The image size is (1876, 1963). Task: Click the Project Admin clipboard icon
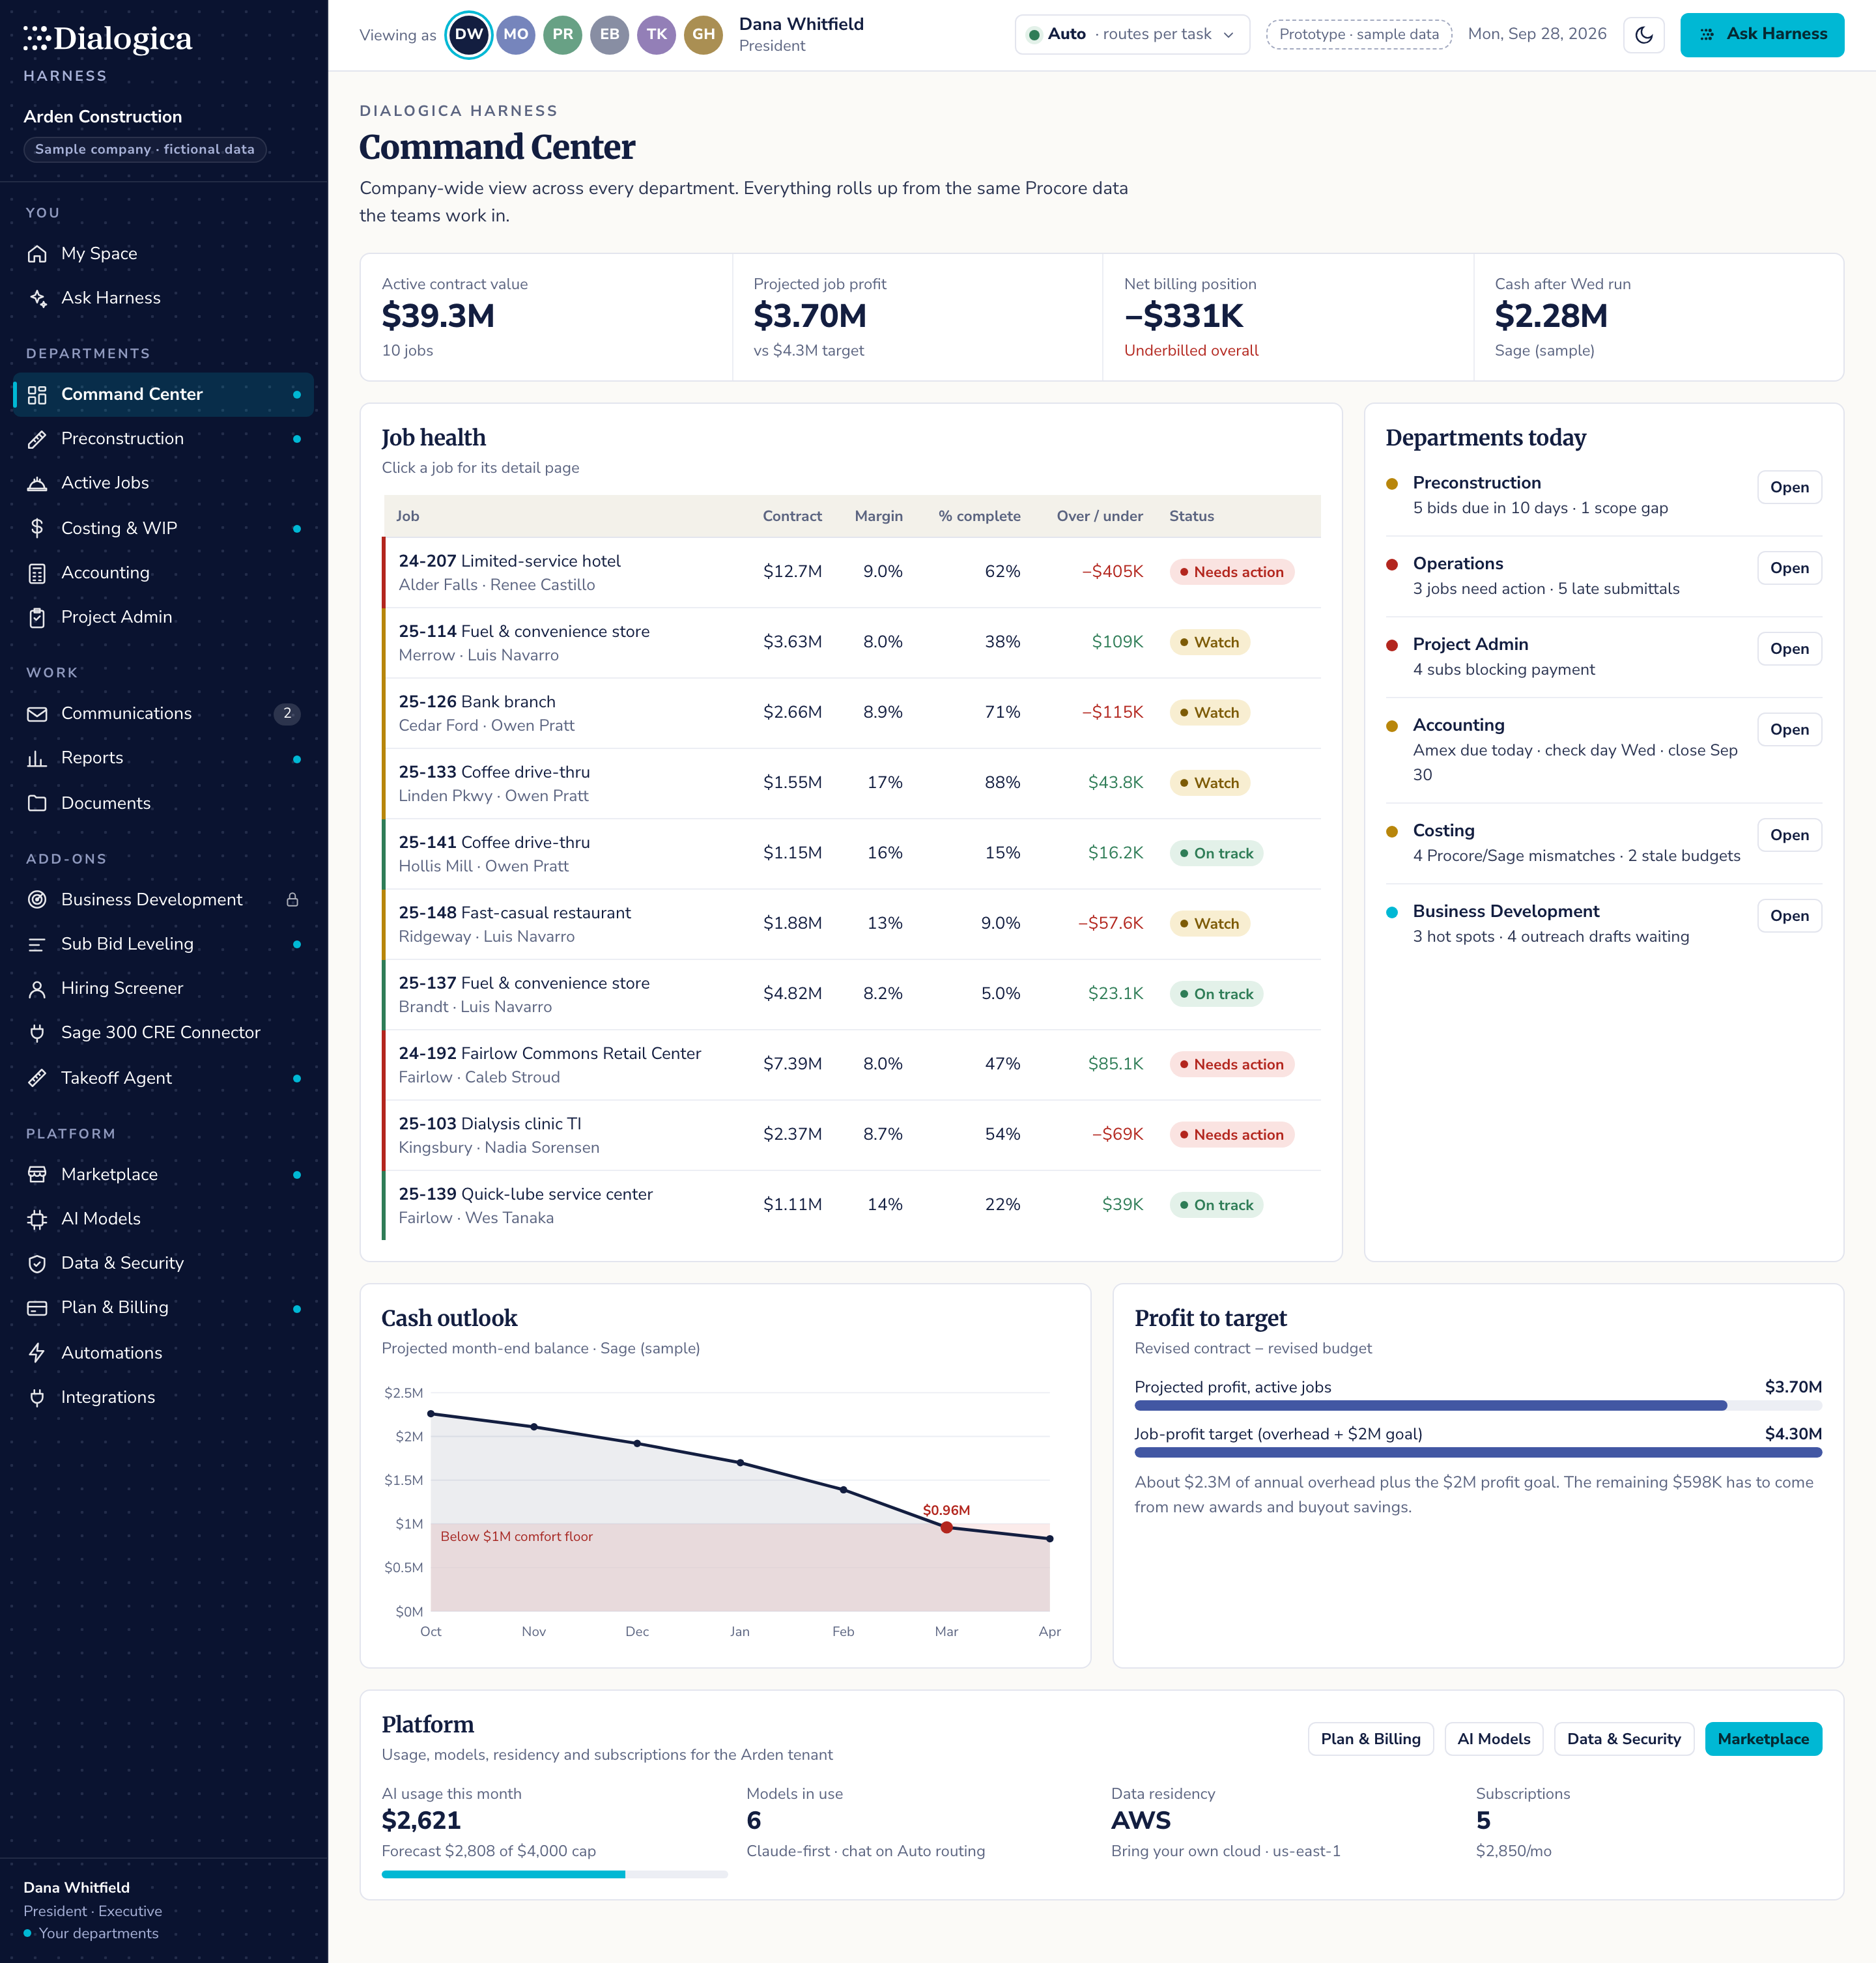37,617
